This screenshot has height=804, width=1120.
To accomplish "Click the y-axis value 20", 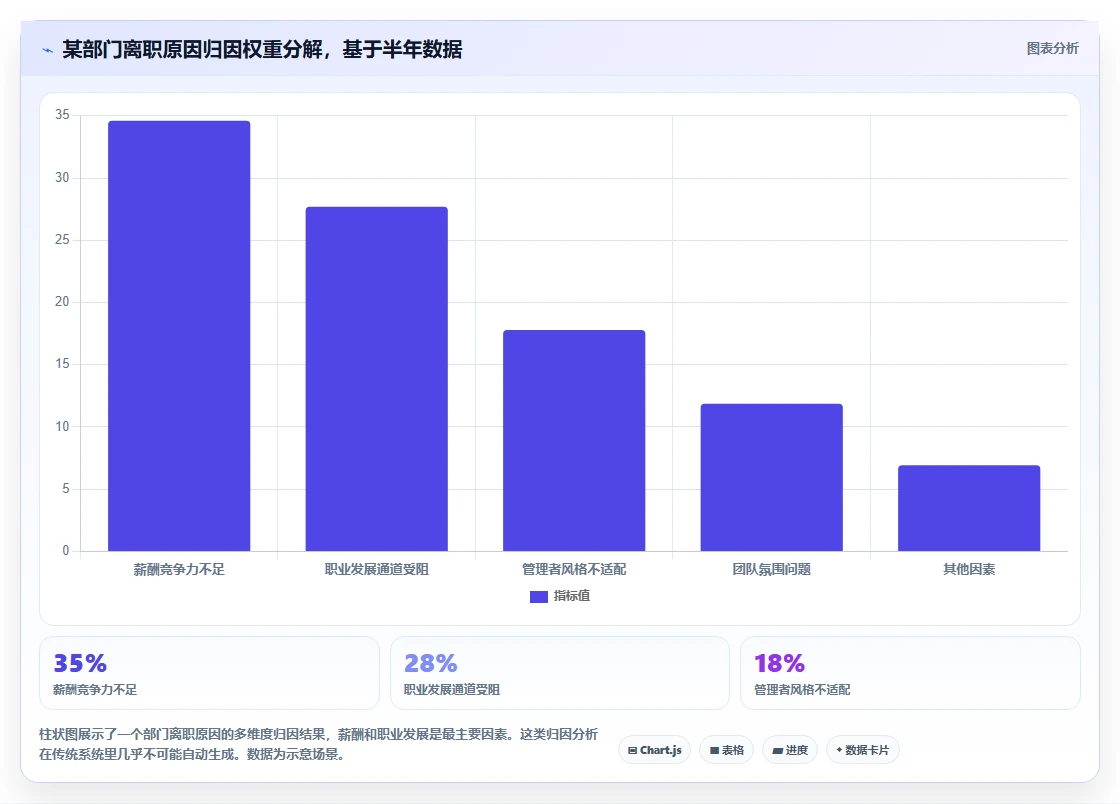I will (62, 302).
